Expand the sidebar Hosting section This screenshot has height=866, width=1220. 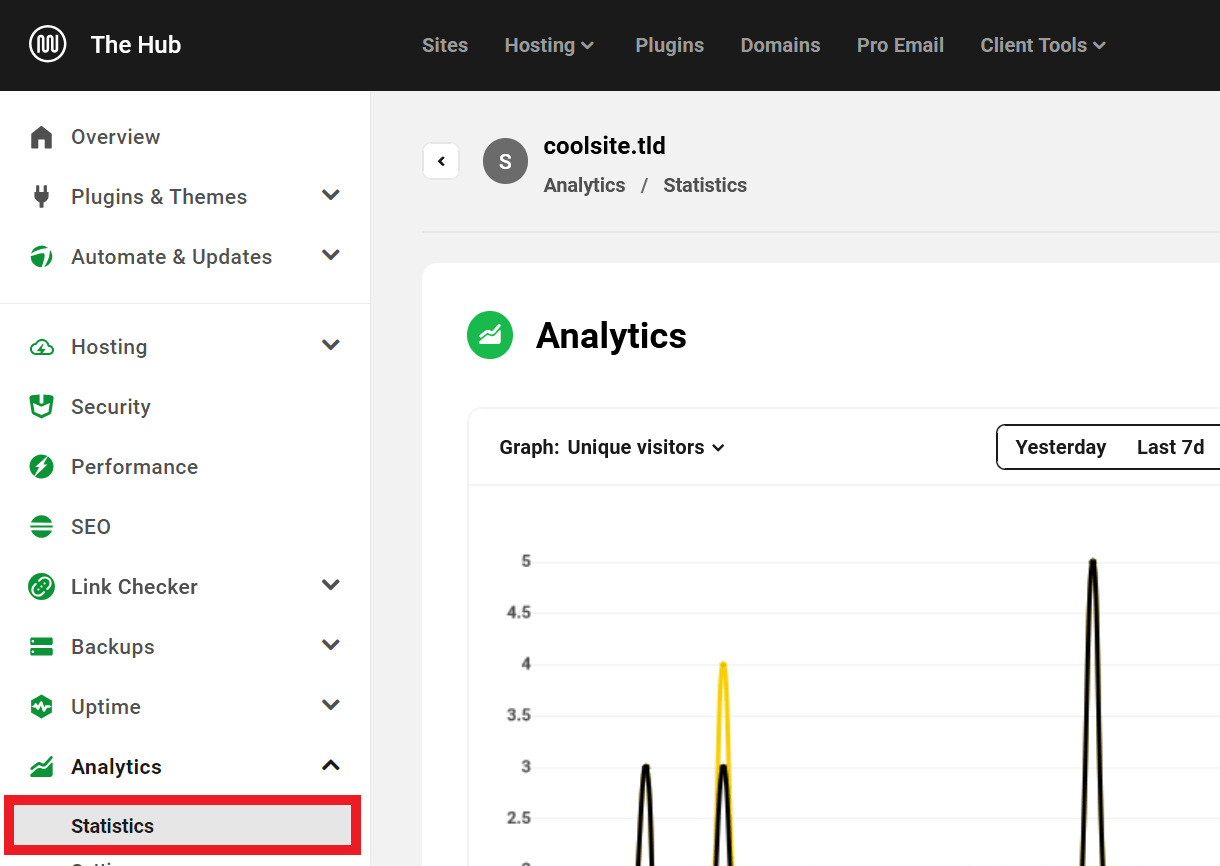click(331, 346)
